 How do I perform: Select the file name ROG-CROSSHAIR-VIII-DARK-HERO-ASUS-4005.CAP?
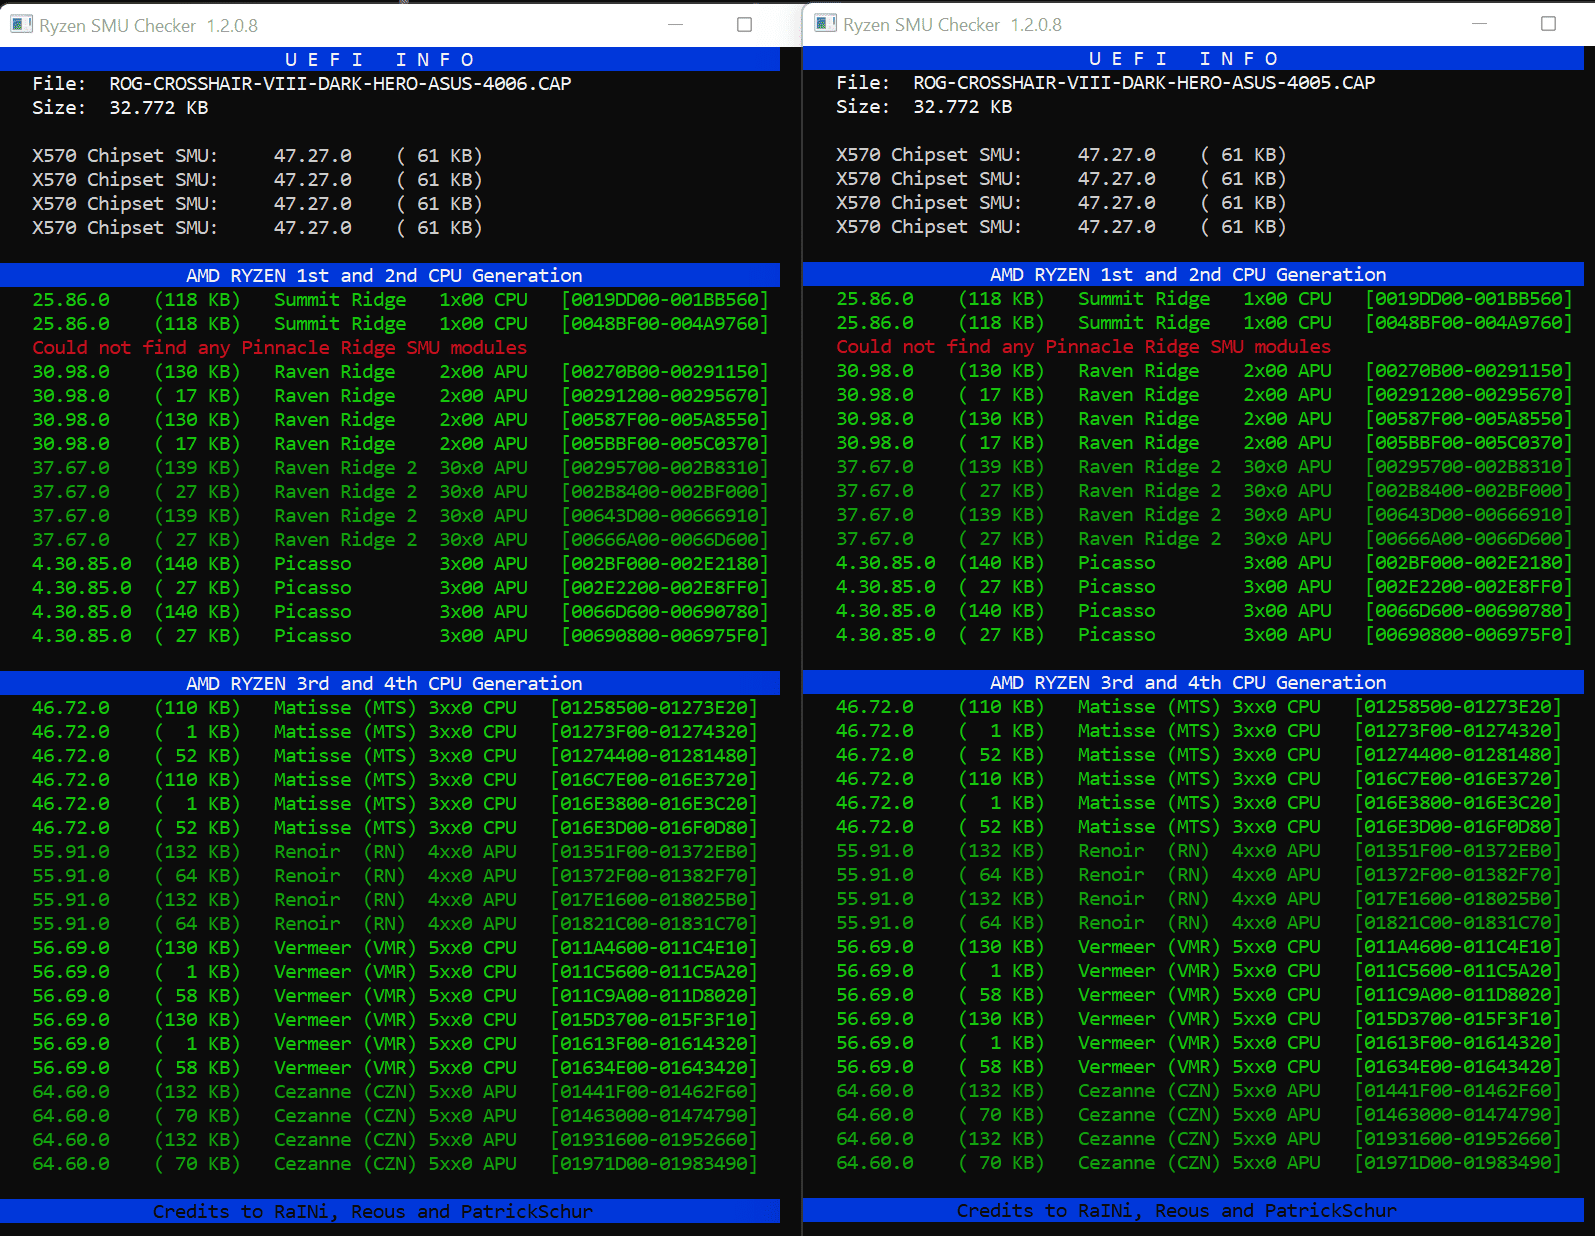(1144, 83)
